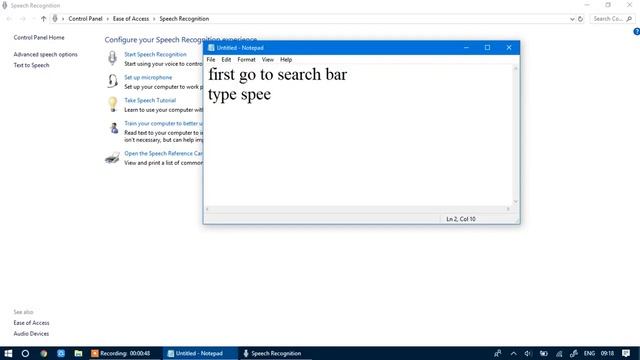Open the blue app icon beside Chrome
Screen dimensions: 640x360
click(x=61, y=353)
